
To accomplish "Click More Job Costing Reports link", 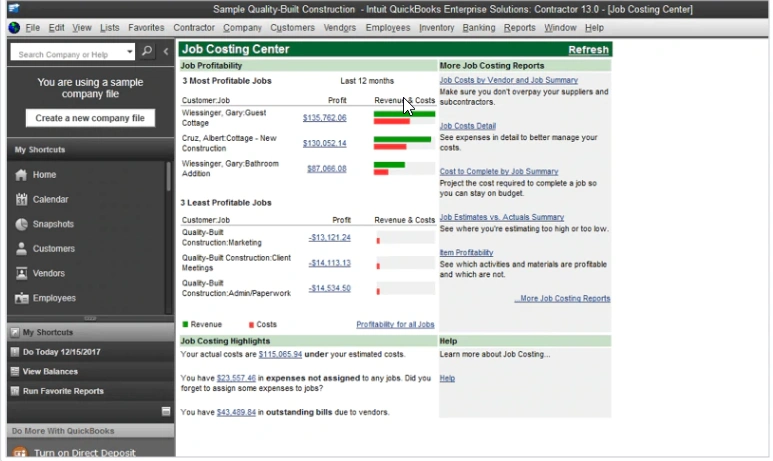I will click(562, 298).
